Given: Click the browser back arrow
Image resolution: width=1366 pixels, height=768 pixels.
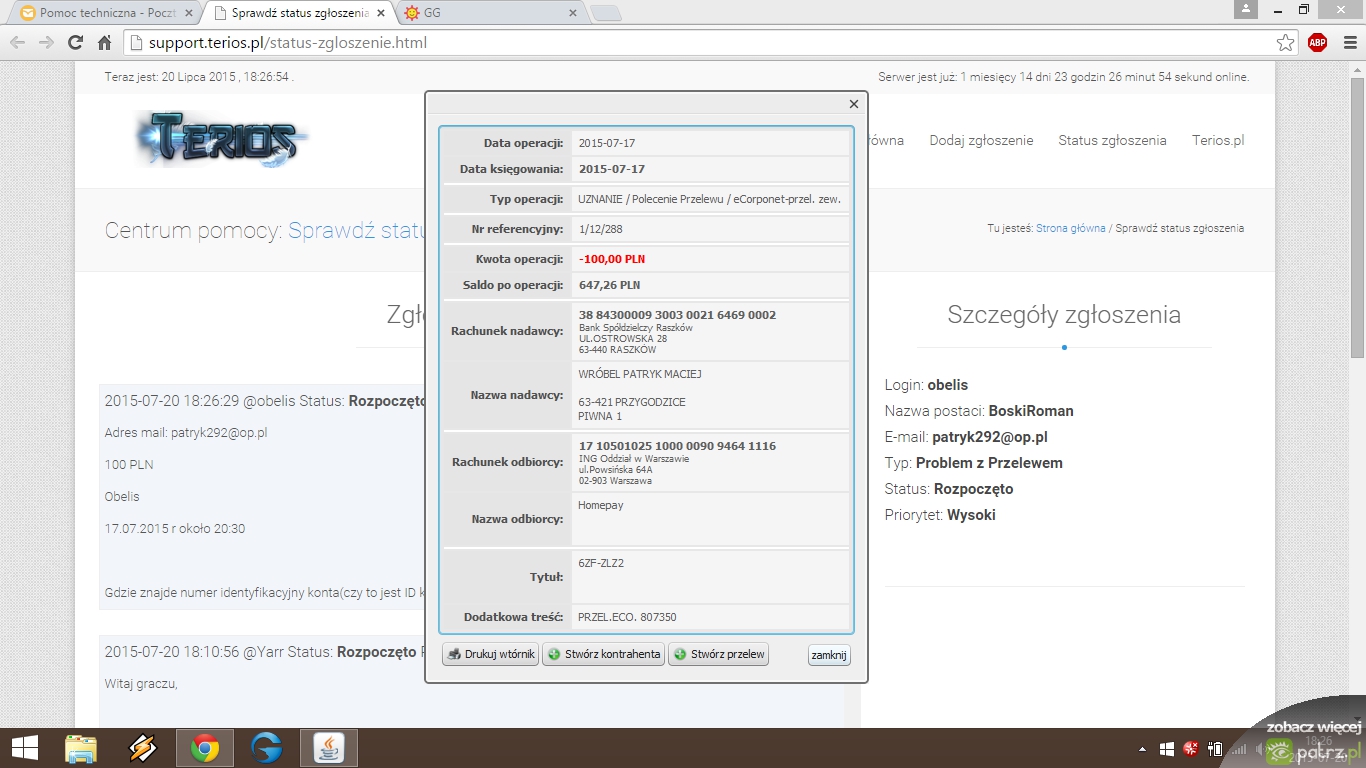Looking at the screenshot, I should (x=18, y=43).
